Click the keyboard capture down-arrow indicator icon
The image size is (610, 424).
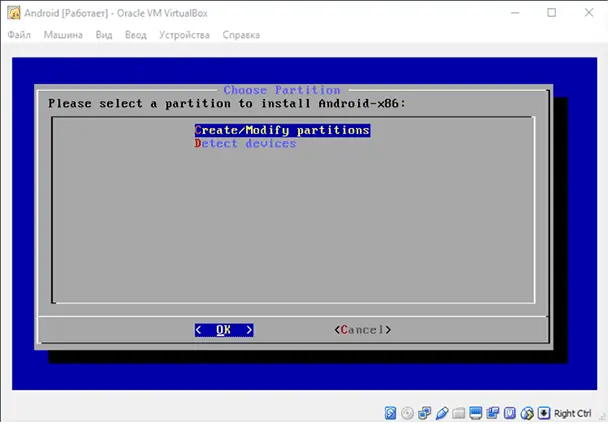[x=544, y=413]
